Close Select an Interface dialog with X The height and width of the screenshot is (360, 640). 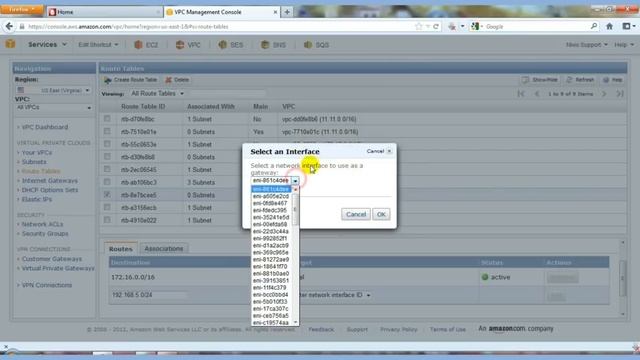pyautogui.click(x=389, y=151)
